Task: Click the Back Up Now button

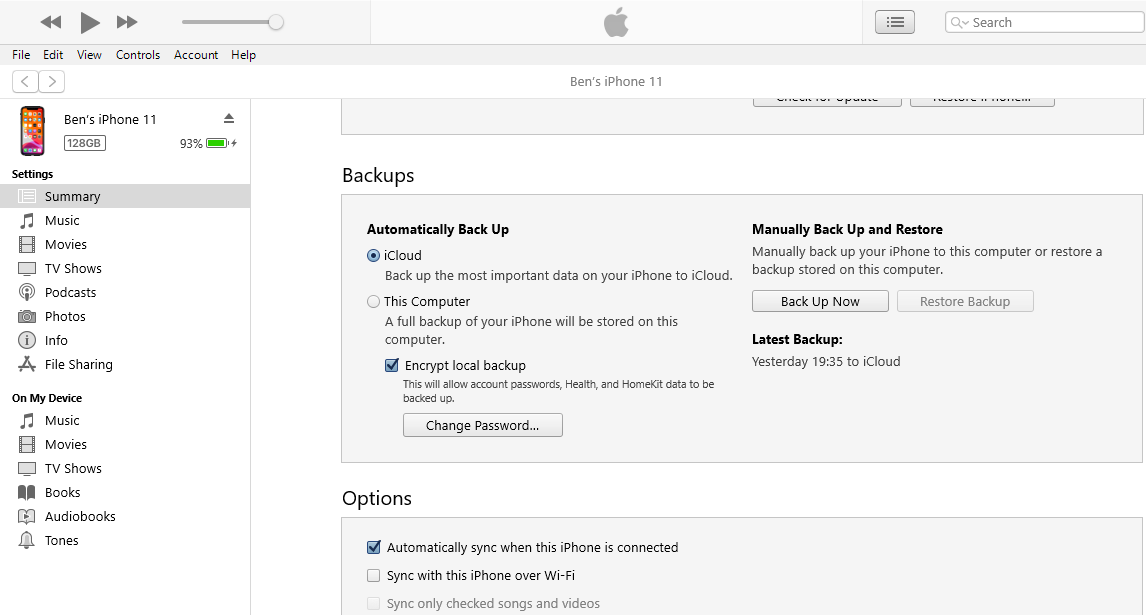Action: coord(820,301)
